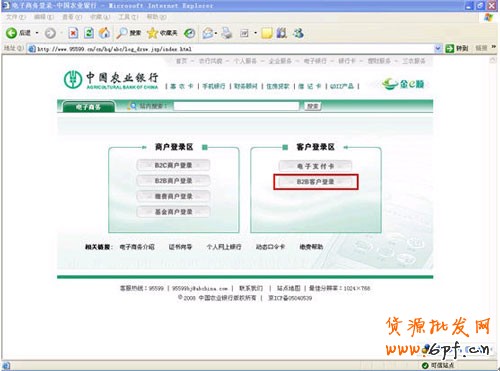Open History with green clock icon
500x371 pixels.
pos(190,33)
